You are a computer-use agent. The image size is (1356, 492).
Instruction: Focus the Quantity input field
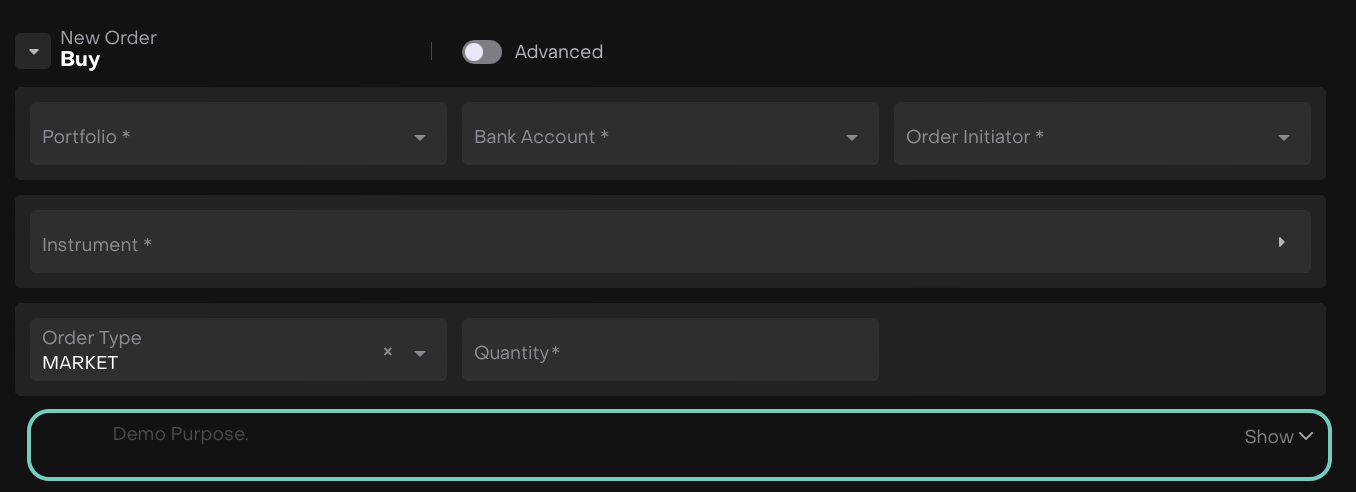[670, 350]
